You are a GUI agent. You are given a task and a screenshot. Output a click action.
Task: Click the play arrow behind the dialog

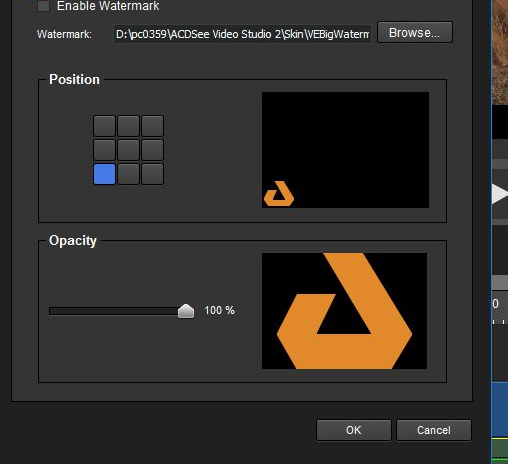[x=500, y=194]
